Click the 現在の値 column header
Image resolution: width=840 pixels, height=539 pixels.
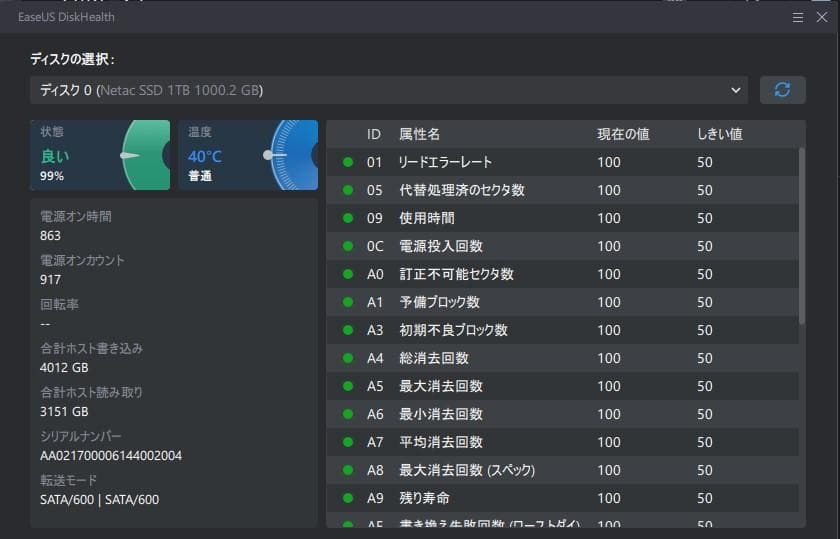[623, 134]
